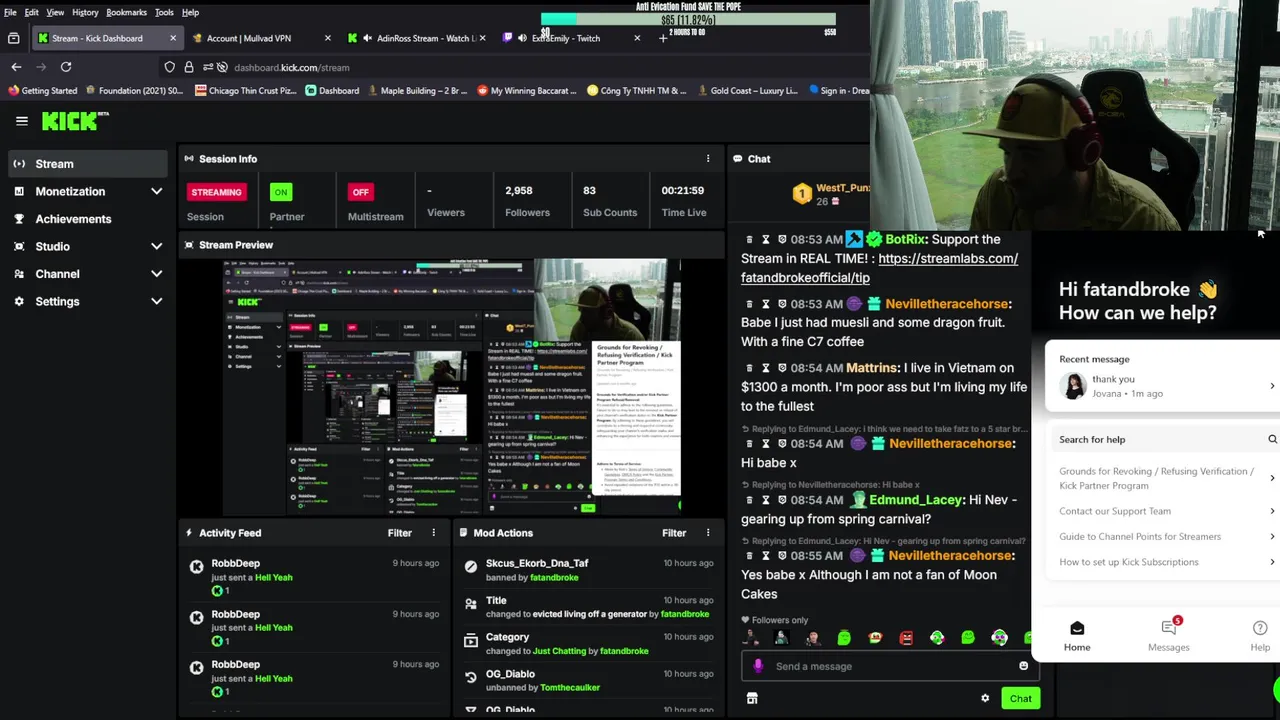1280x720 pixels.
Task: Click the Category icon in Mod Actions
Action: pyautogui.click(x=471, y=641)
